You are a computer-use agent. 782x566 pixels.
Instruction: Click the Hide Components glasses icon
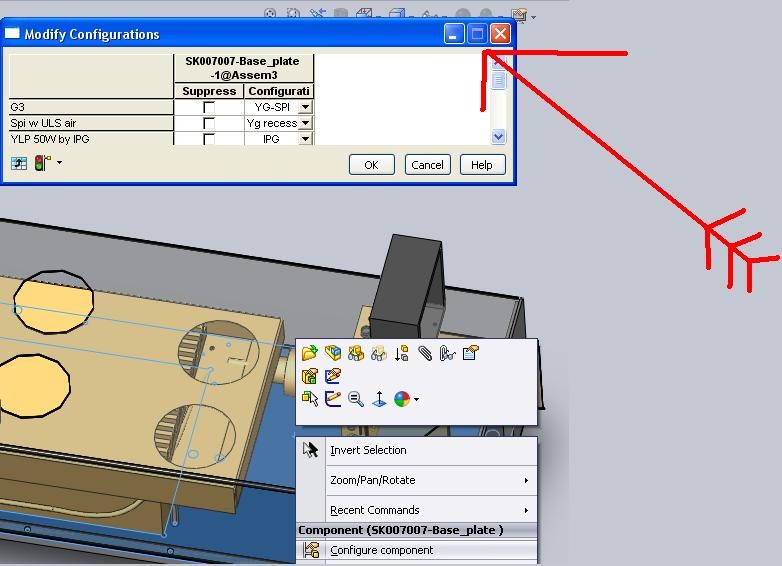tap(356, 353)
